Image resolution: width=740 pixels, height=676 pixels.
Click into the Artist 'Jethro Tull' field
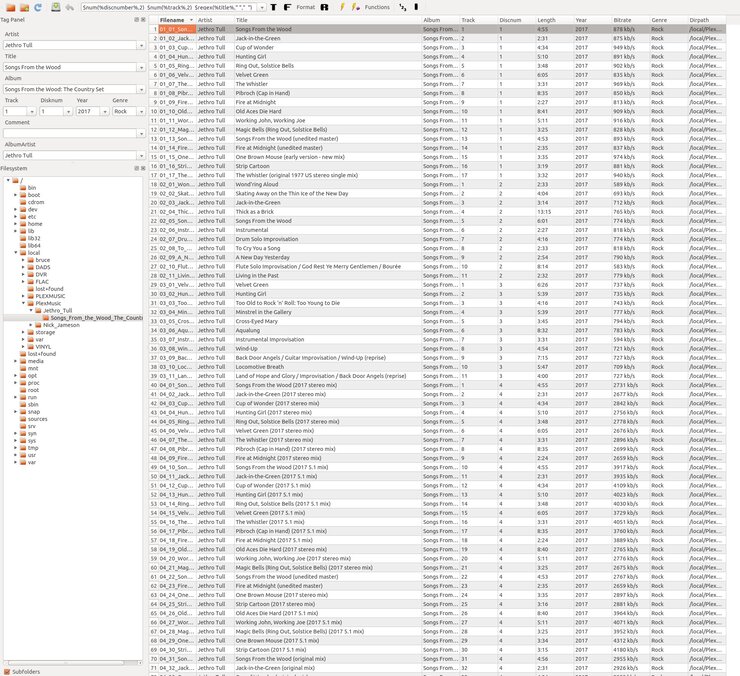click(x=70, y=45)
